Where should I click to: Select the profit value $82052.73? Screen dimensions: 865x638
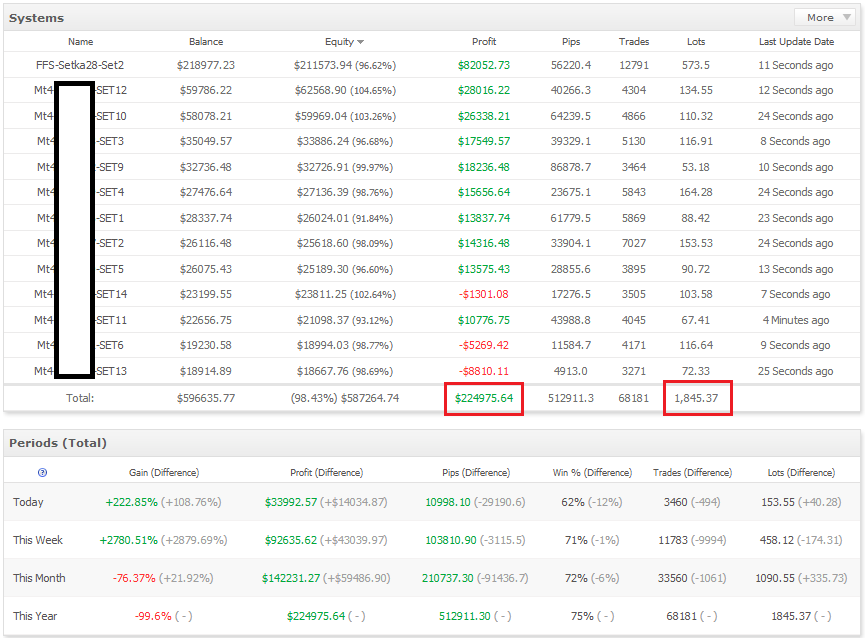point(484,65)
